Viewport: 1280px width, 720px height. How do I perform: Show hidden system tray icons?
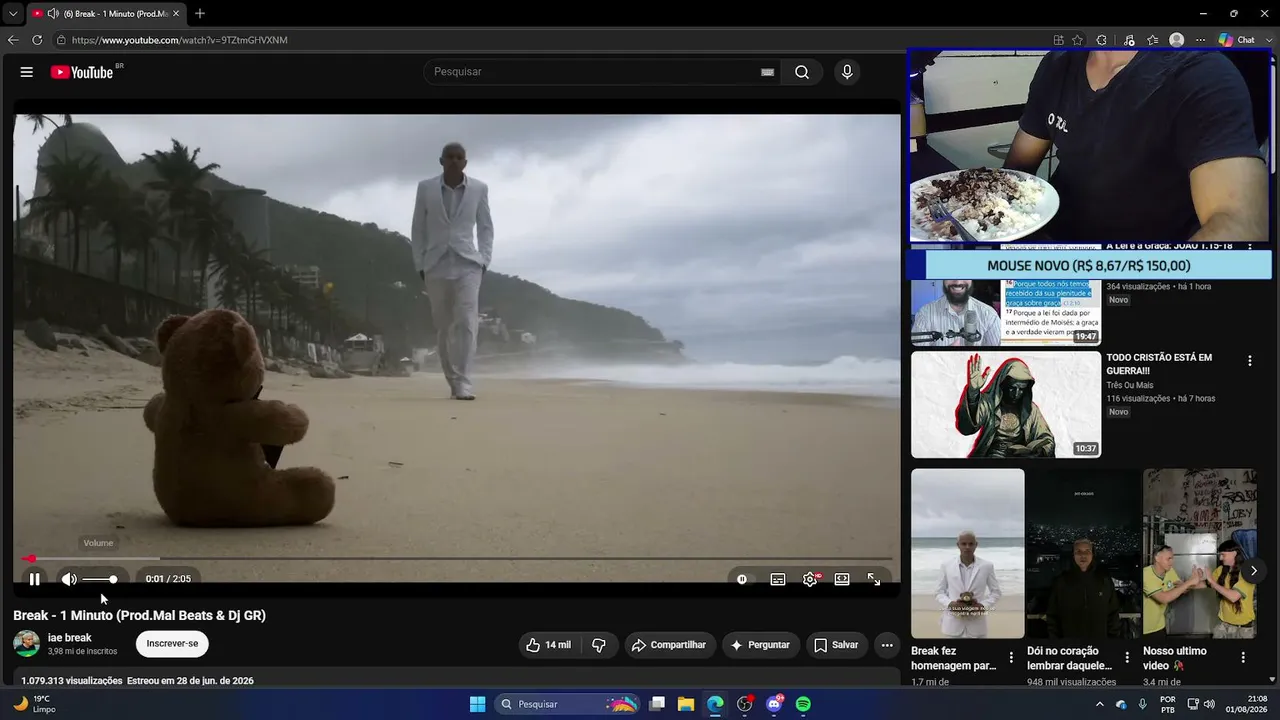pos(1100,704)
